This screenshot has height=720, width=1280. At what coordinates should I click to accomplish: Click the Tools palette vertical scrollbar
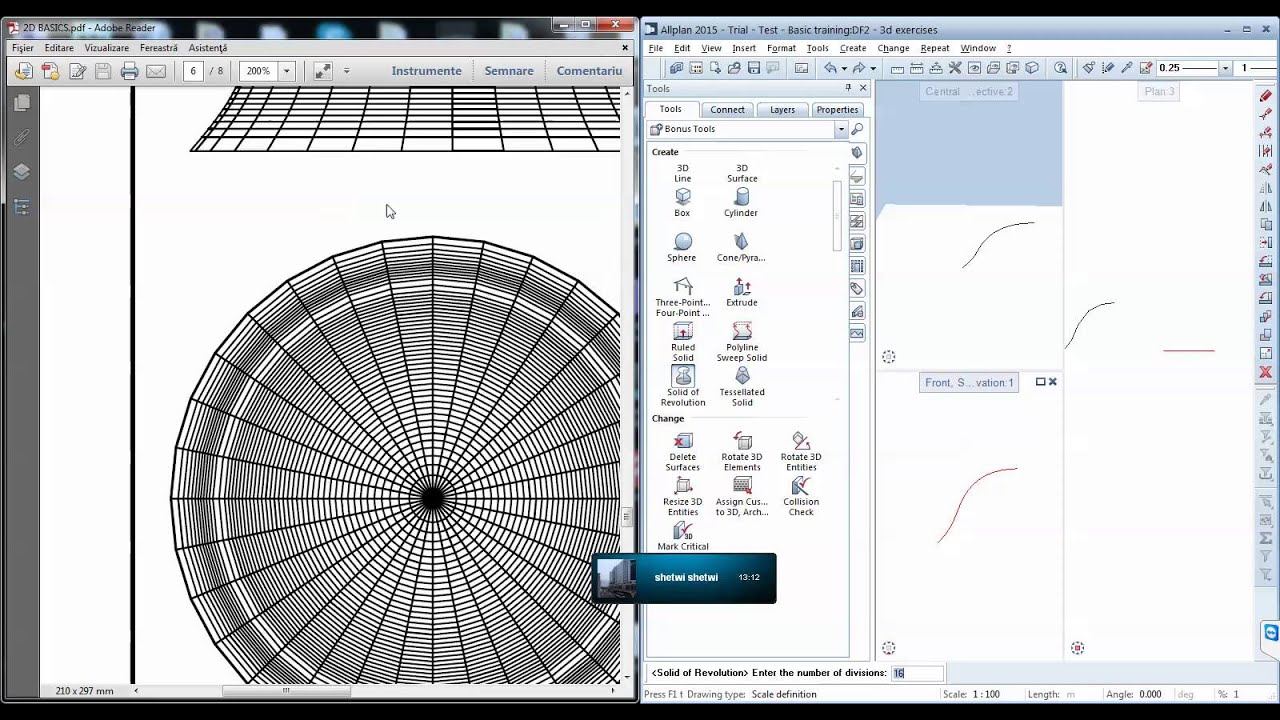click(838, 216)
